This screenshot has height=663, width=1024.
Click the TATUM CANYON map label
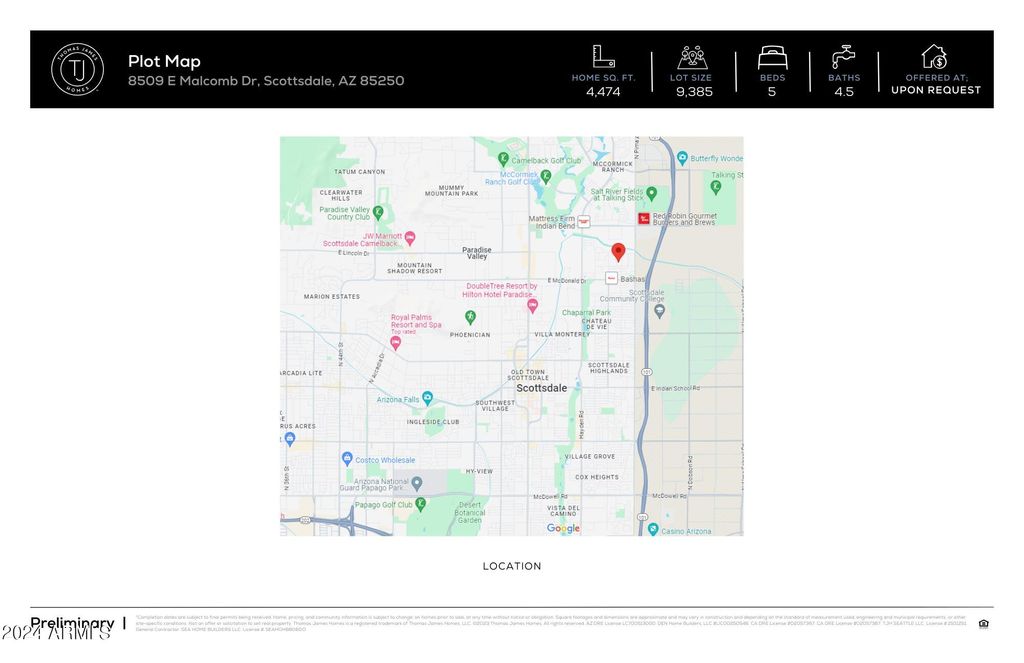click(360, 172)
